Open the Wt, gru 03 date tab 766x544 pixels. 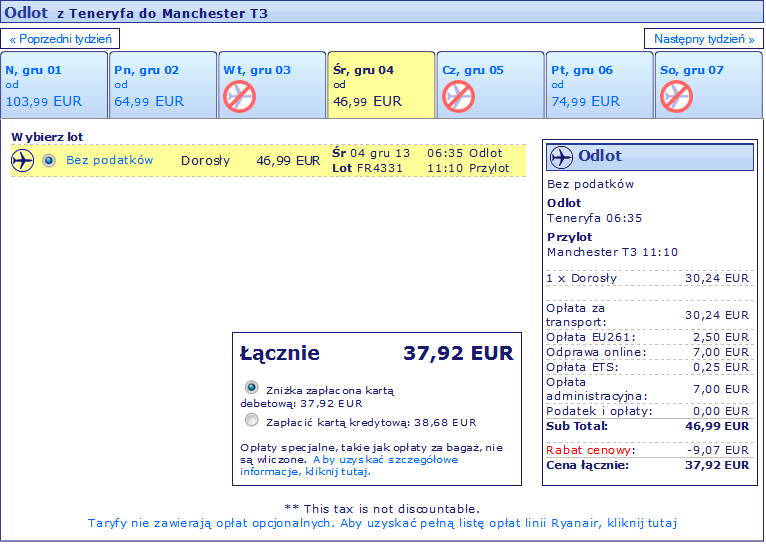point(272,85)
